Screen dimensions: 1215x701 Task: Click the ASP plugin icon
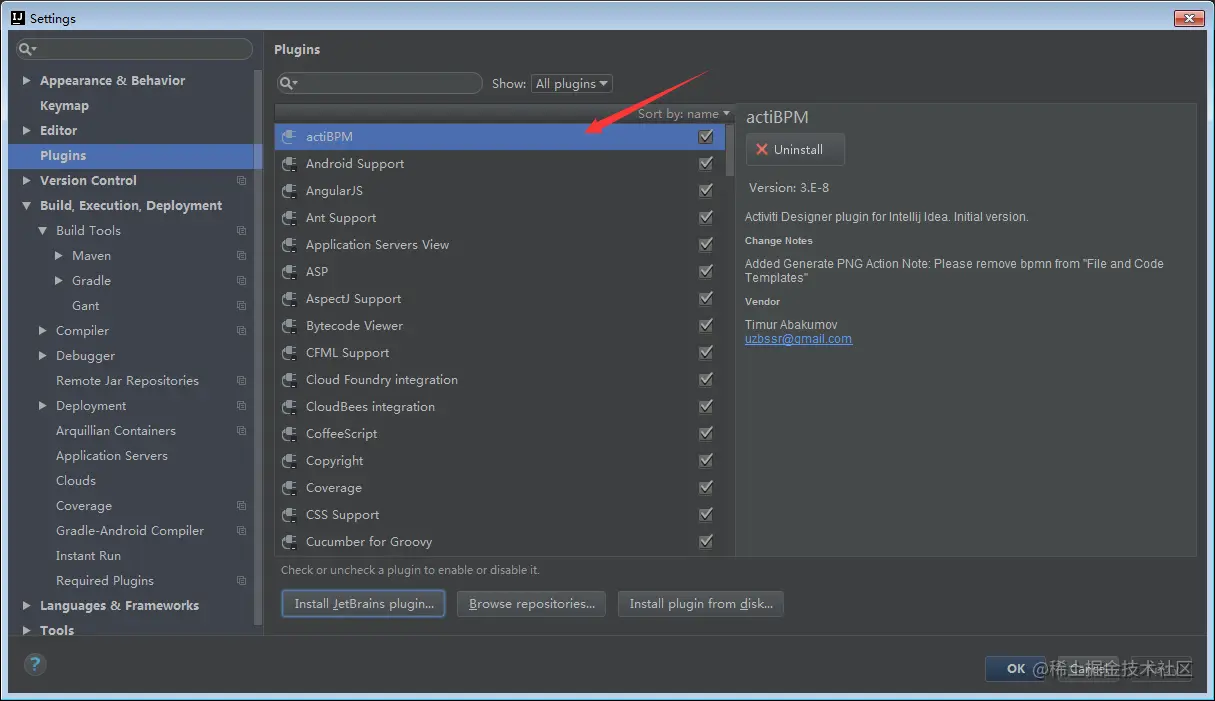click(289, 272)
